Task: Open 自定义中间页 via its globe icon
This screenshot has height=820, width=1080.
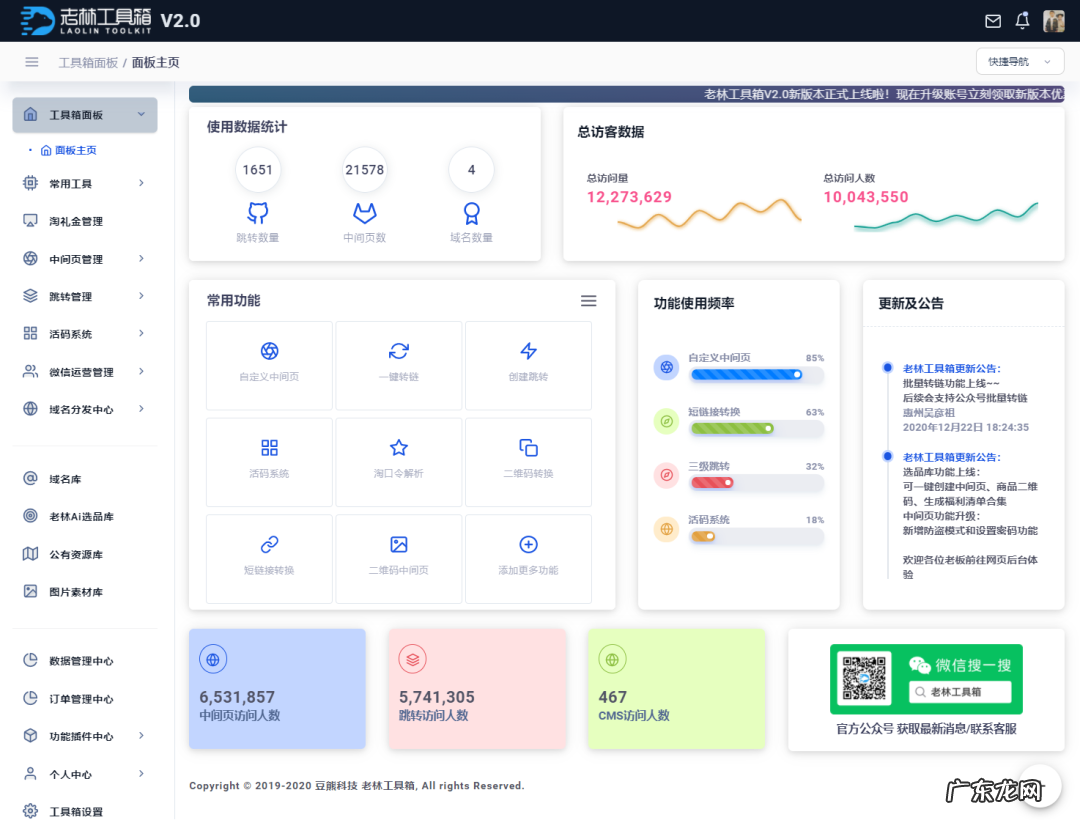Action: 268,352
